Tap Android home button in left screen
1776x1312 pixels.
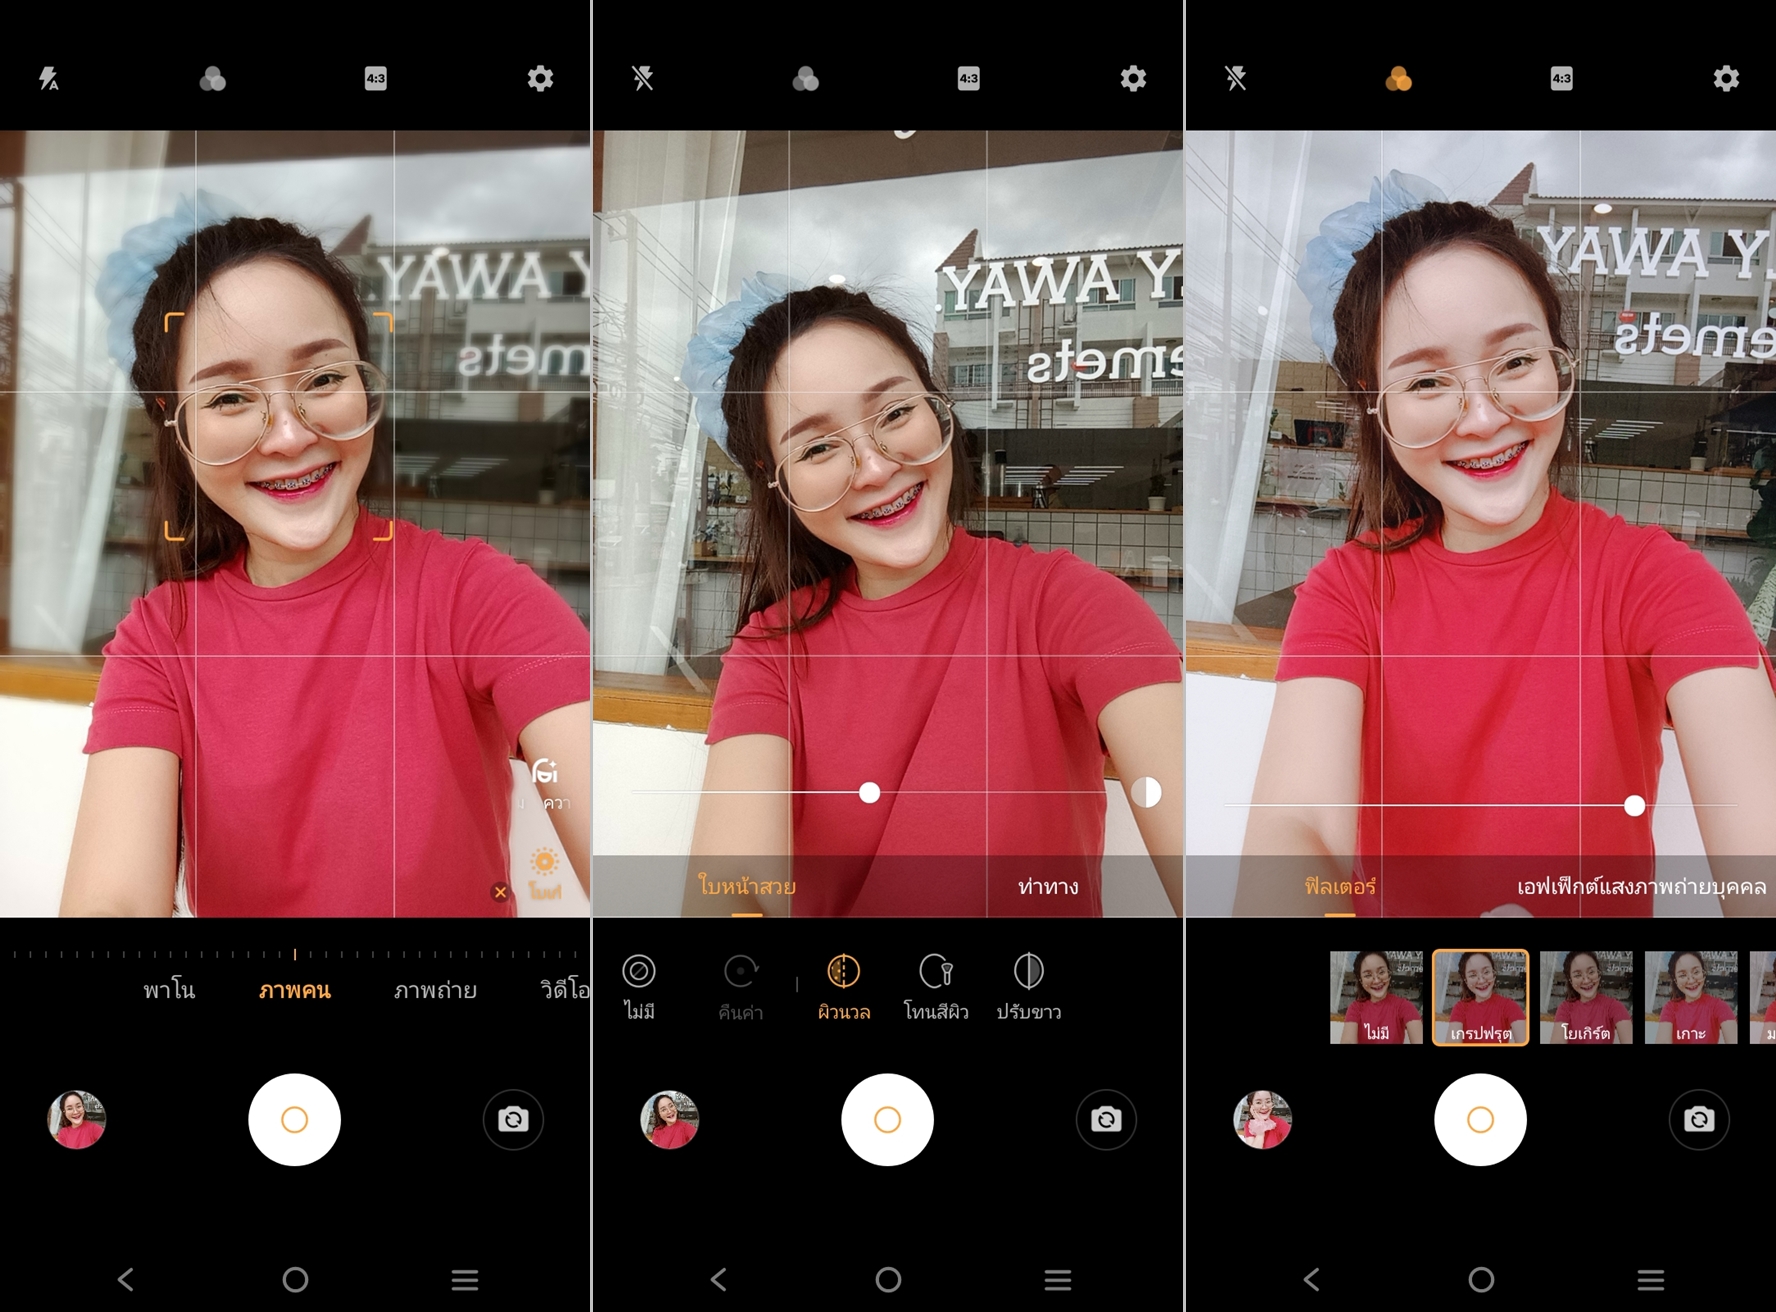[x=295, y=1279]
